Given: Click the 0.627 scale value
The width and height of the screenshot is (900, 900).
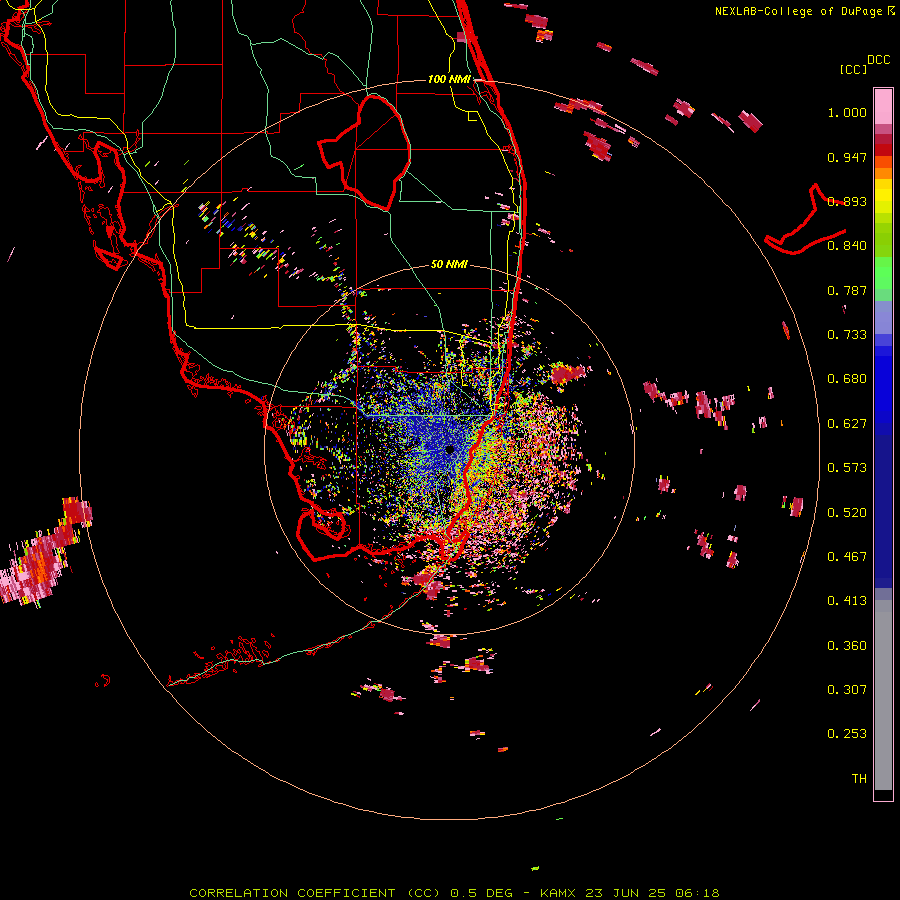Looking at the screenshot, I should (x=847, y=424).
